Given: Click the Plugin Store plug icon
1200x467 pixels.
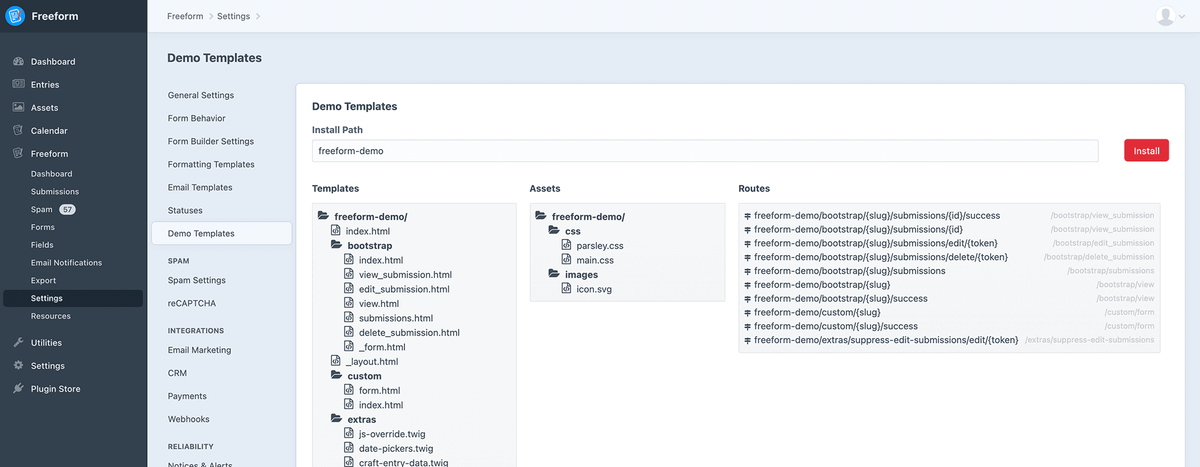Looking at the screenshot, I should 18,389.
